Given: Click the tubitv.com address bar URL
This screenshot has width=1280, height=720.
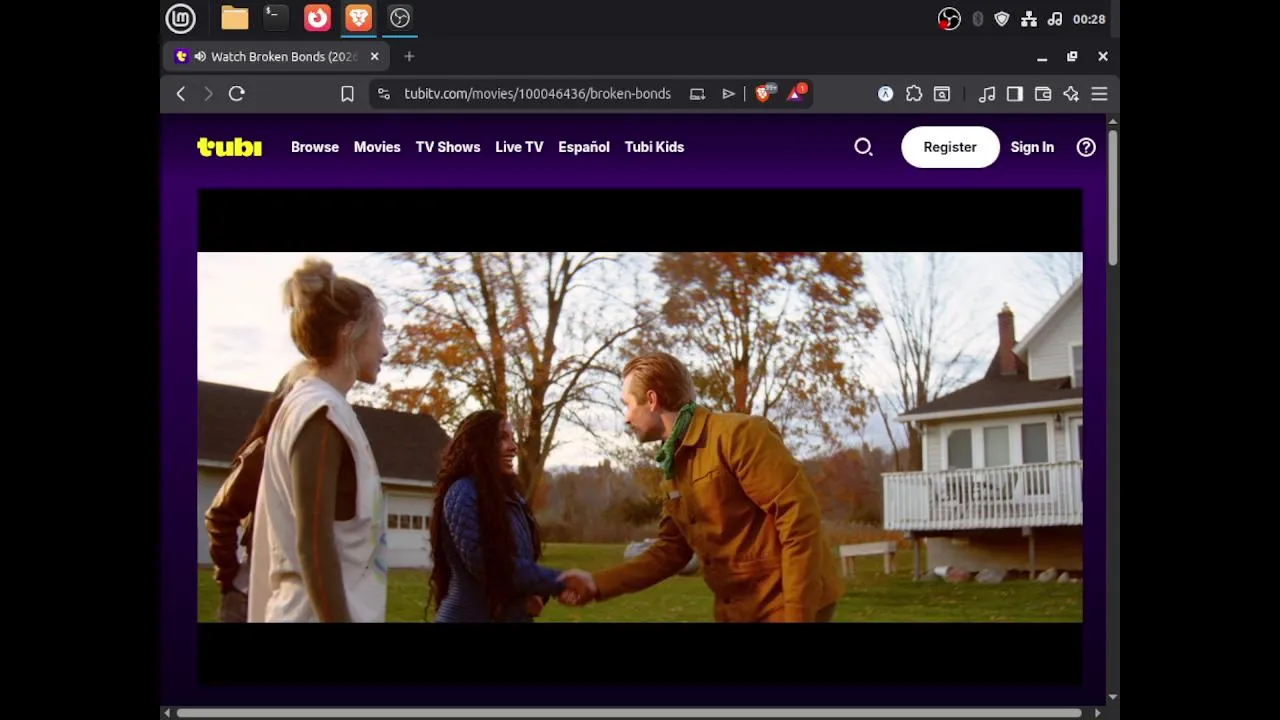Looking at the screenshot, I should pyautogui.click(x=537, y=94).
